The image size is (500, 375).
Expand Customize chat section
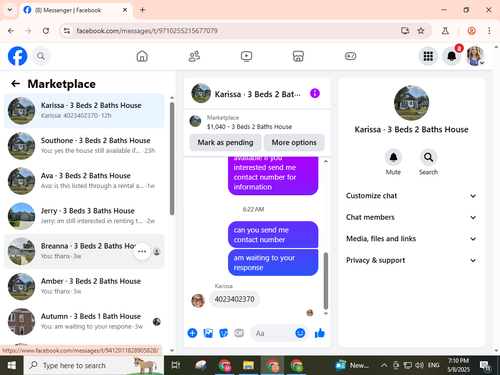[x=411, y=196]
